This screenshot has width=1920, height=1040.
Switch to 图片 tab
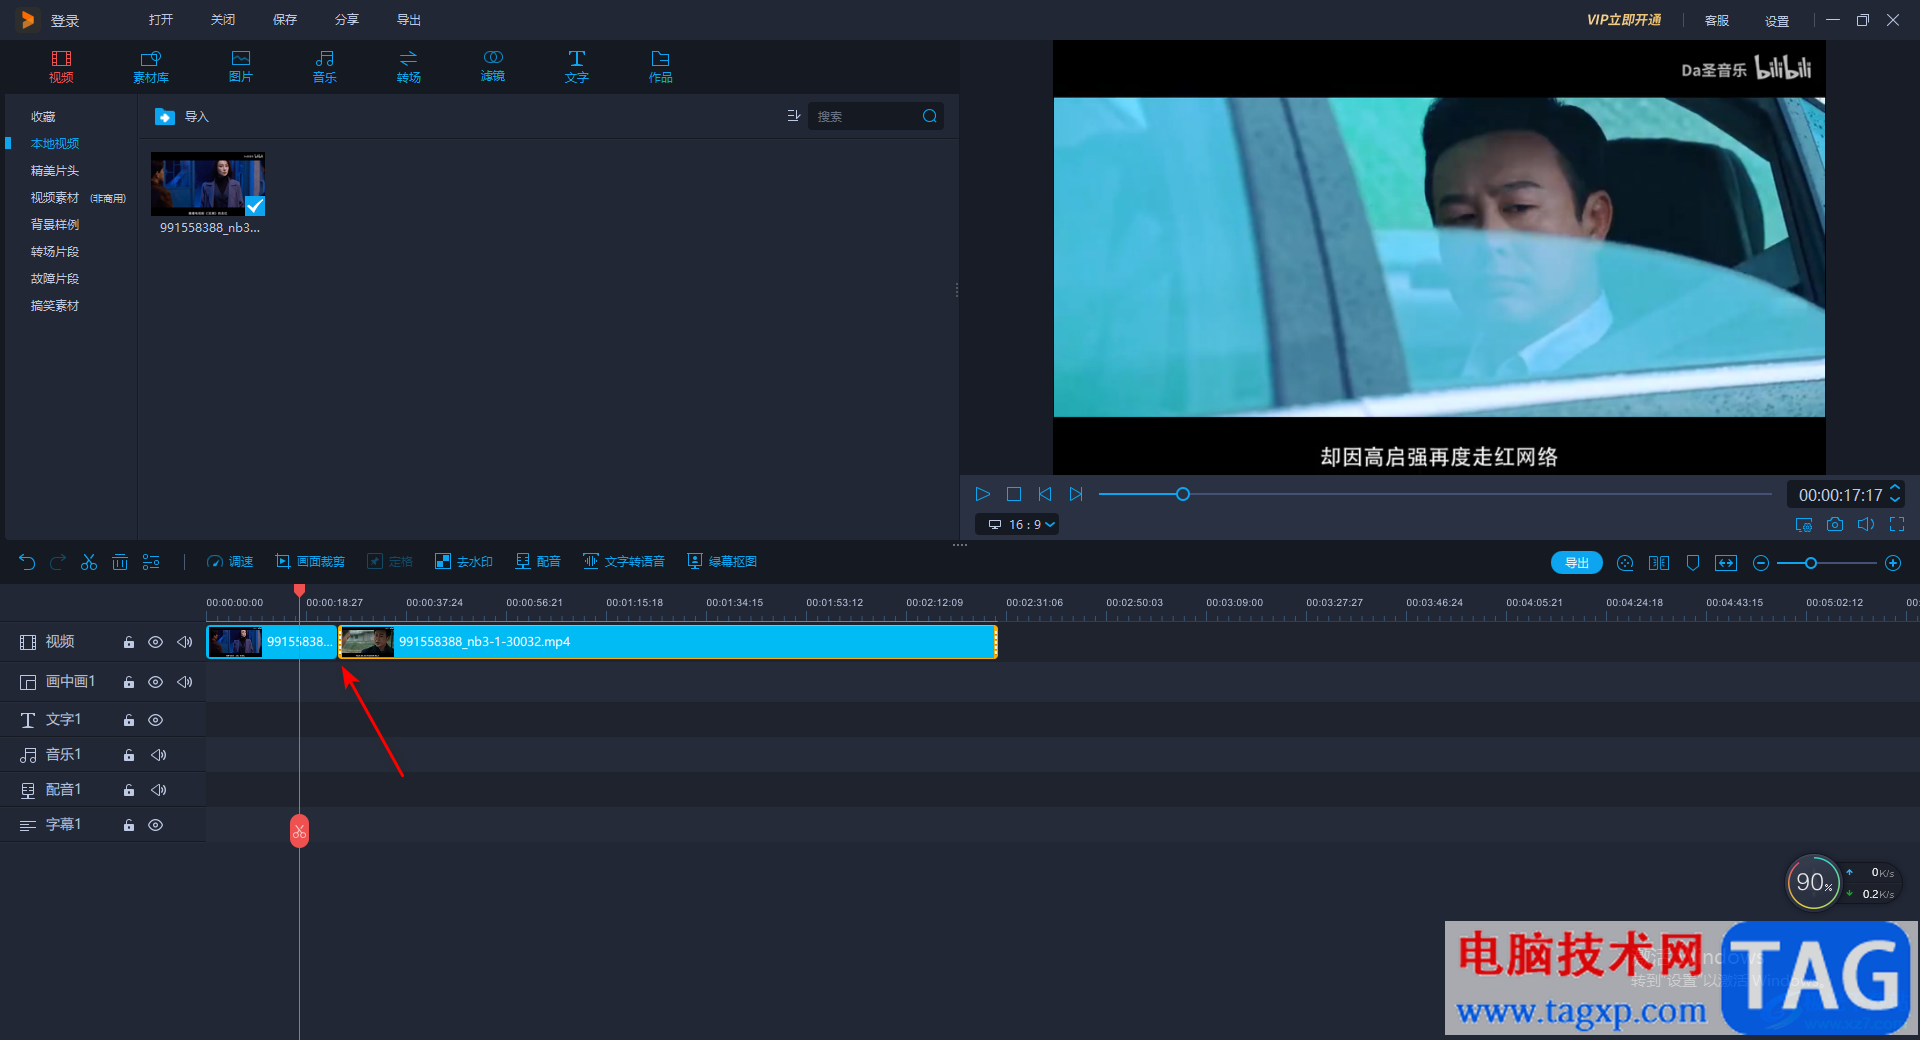tap(241, 67)
